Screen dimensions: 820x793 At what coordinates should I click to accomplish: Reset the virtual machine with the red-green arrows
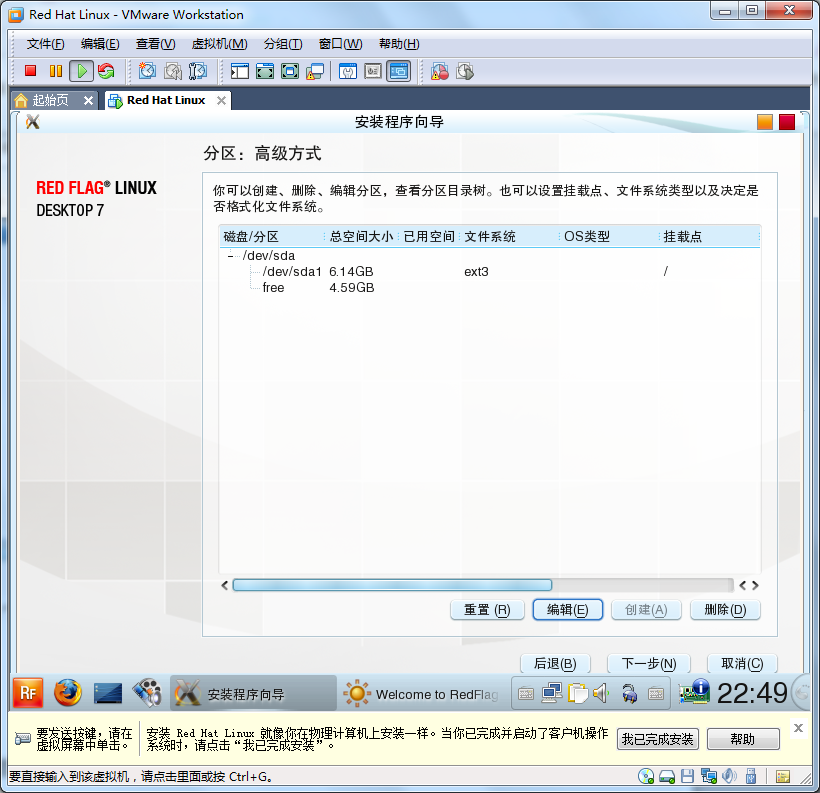coord(106,71)
